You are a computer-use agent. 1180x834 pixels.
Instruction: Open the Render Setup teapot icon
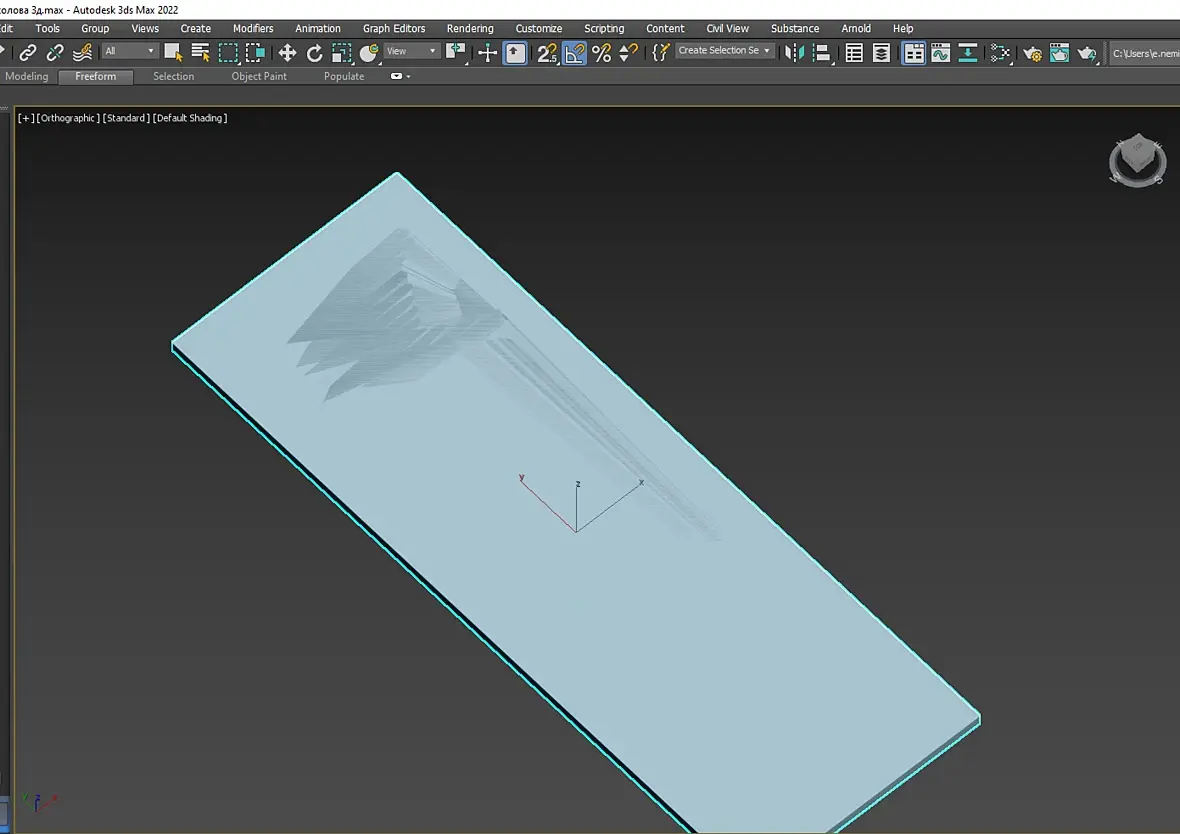point(1033,53)
